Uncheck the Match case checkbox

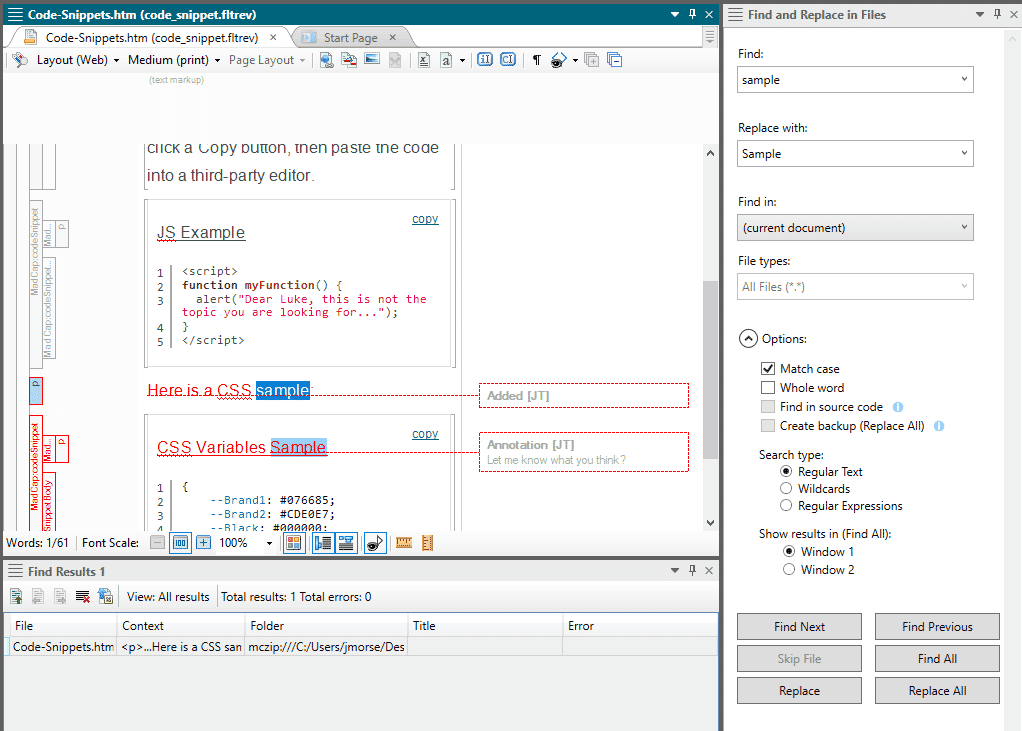(x=768, y=369)
